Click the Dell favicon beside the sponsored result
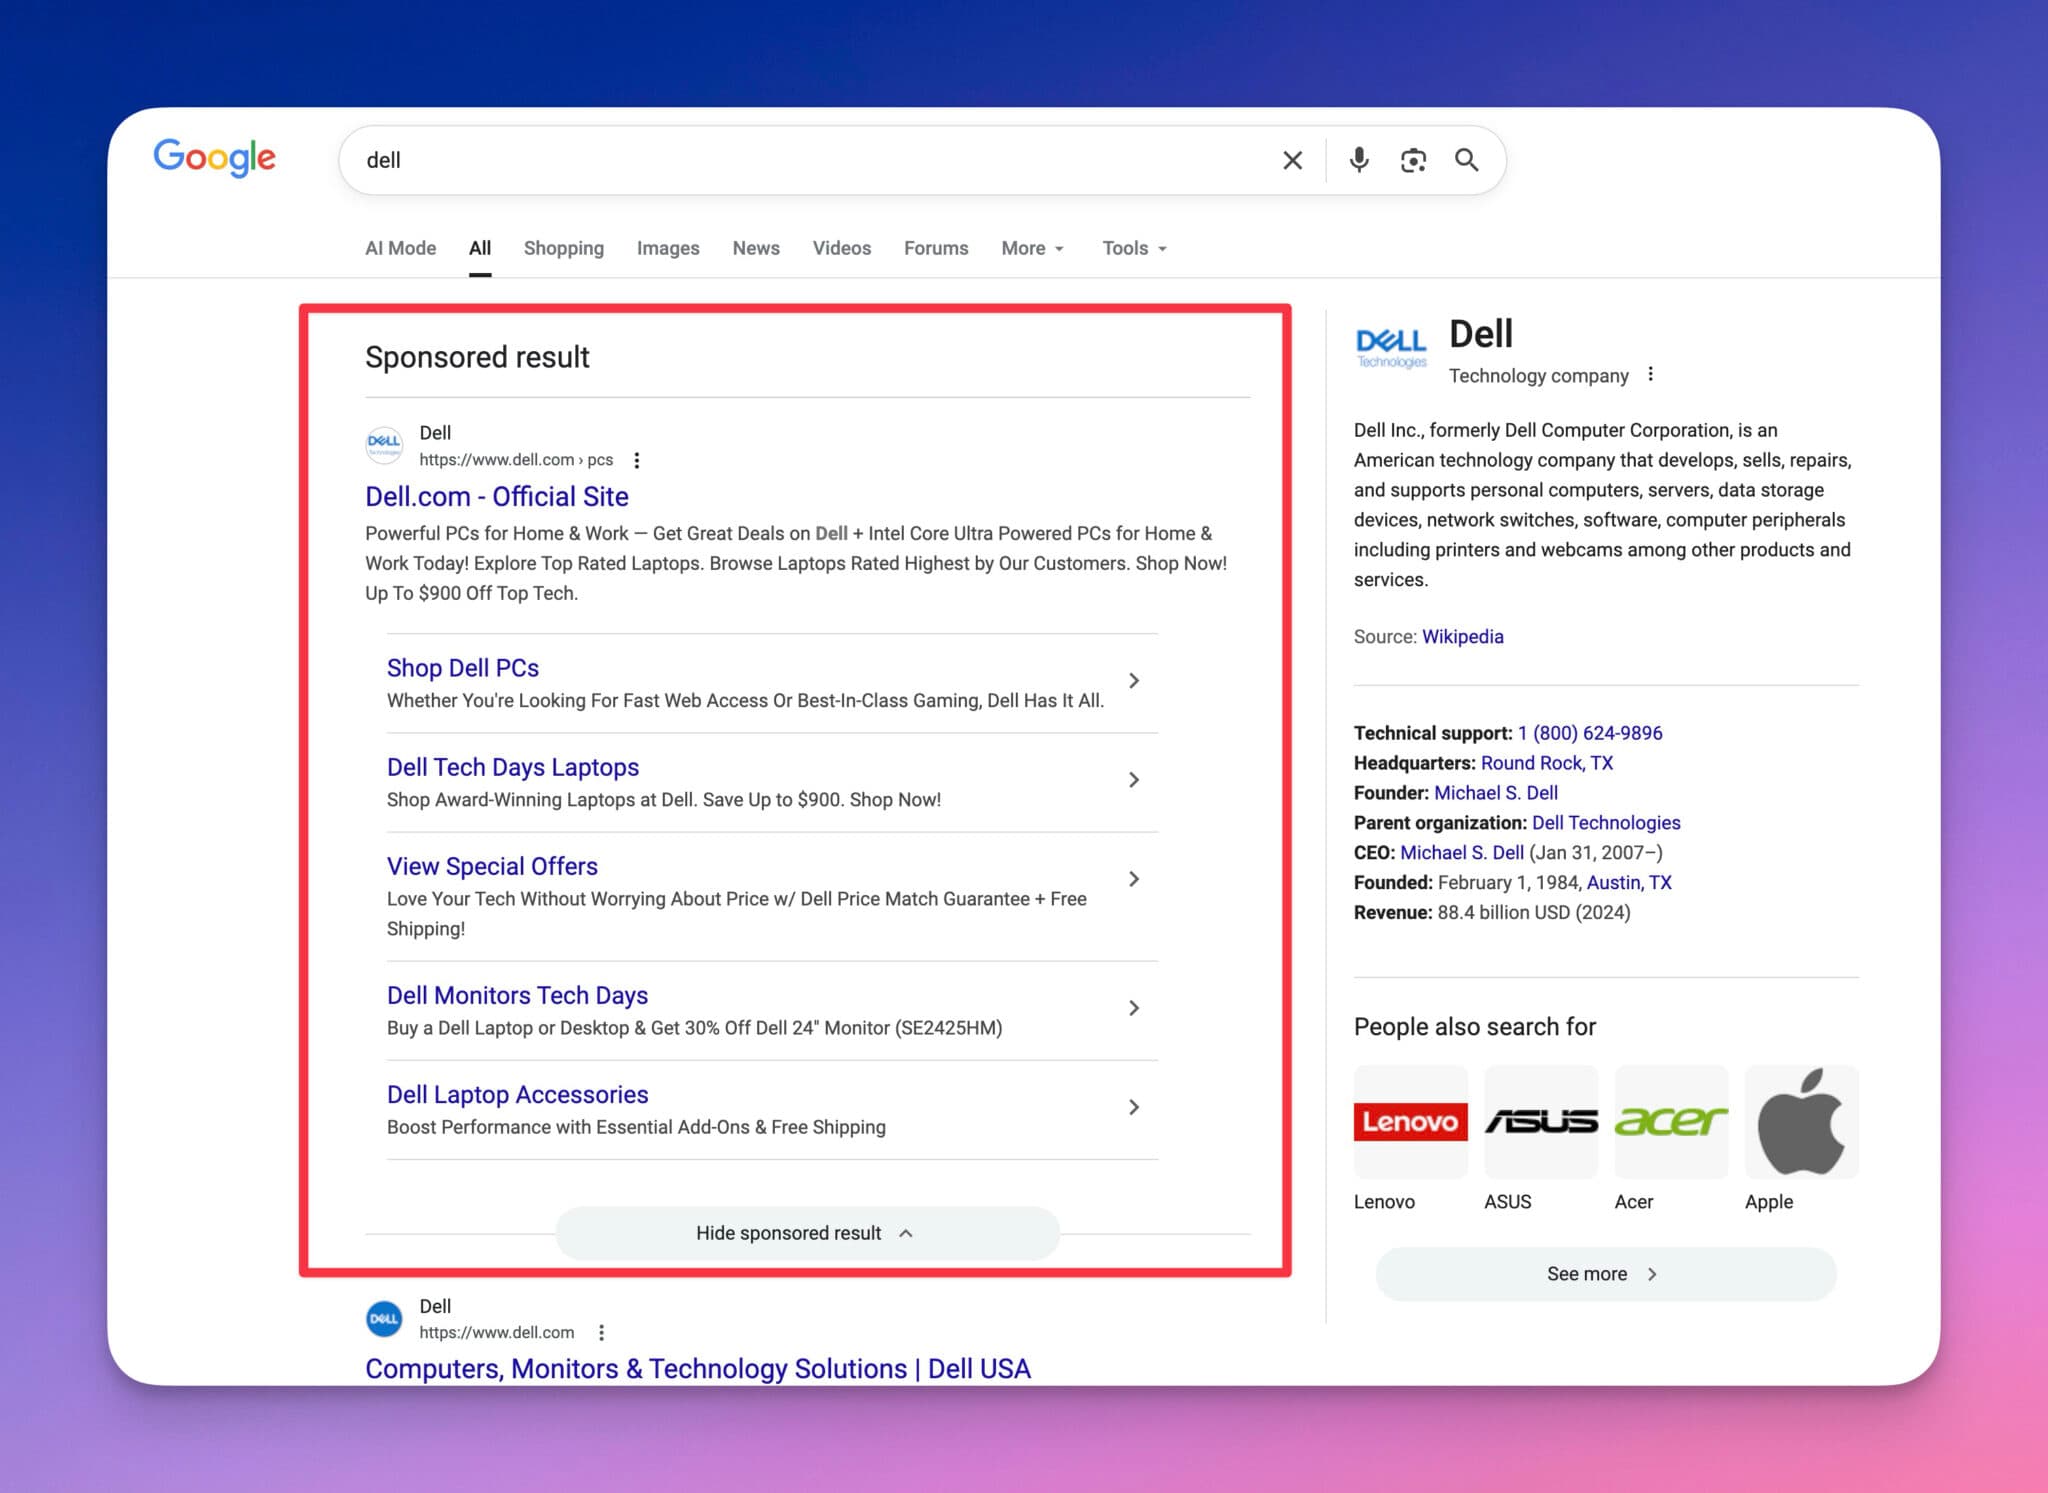 (x=383, y=445)
